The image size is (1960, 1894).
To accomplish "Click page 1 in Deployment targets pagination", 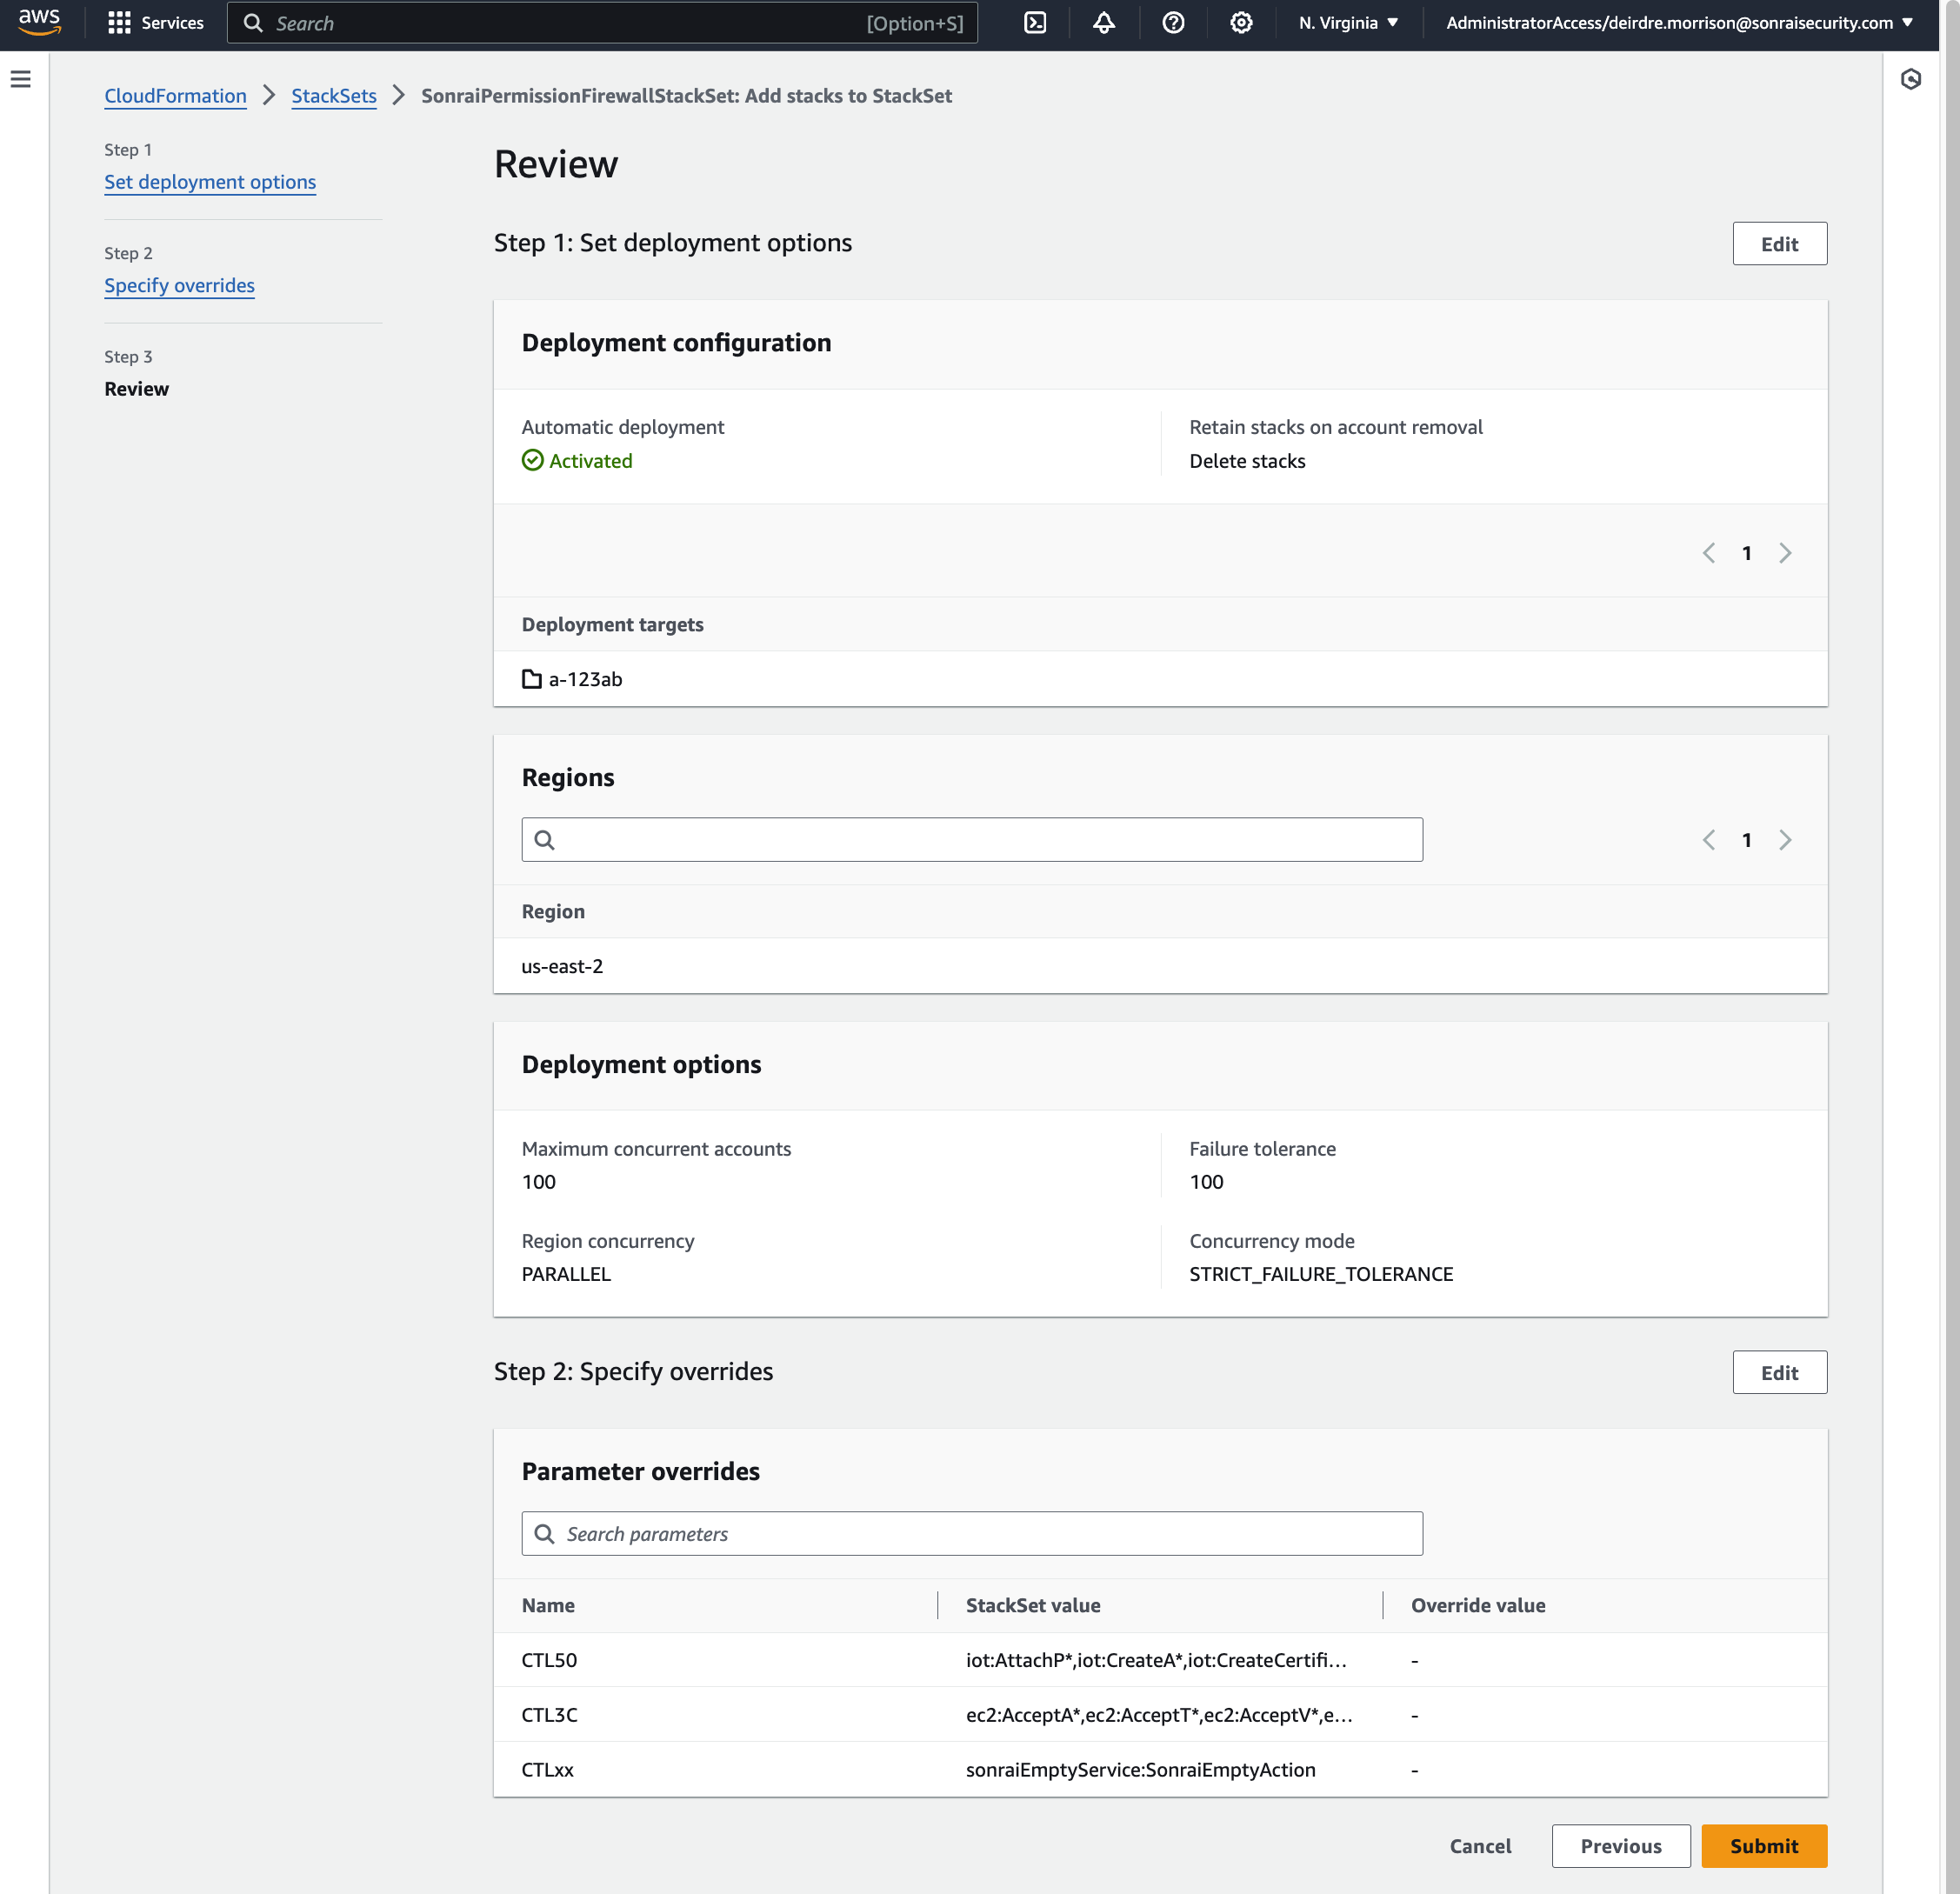I will (x=1746, y=553).
